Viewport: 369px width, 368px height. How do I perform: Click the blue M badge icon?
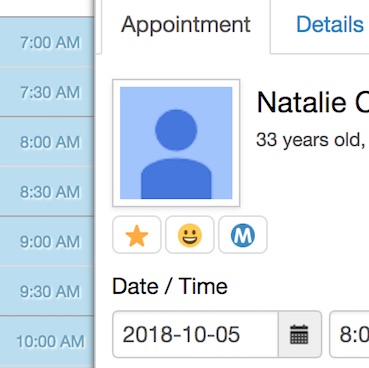[243, 235]
